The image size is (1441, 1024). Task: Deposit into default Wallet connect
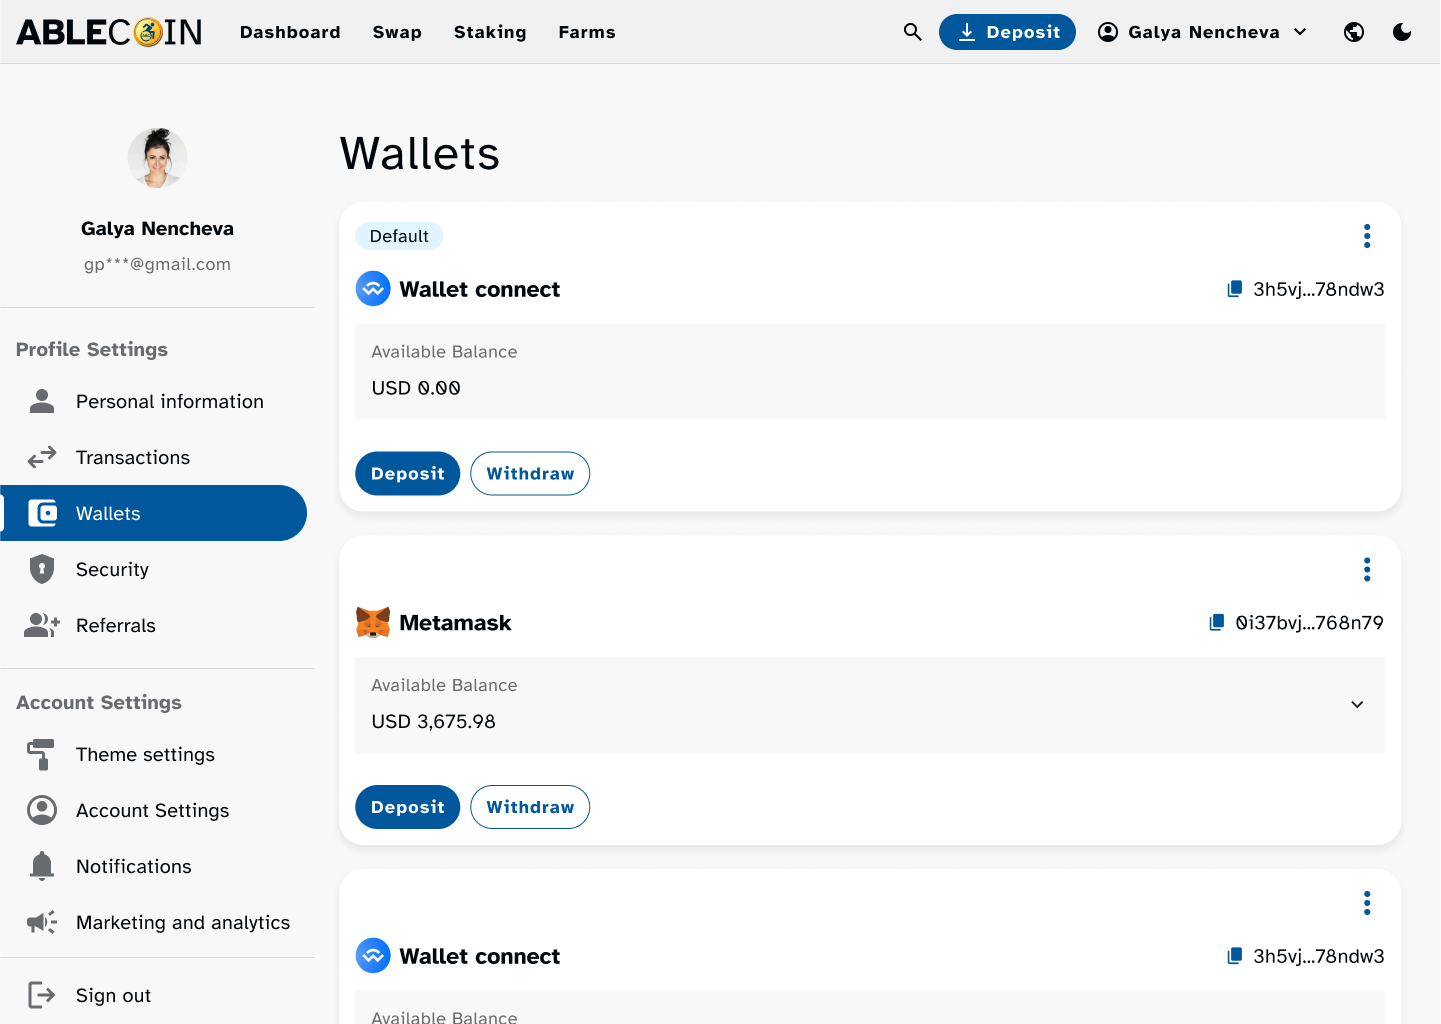407,473
